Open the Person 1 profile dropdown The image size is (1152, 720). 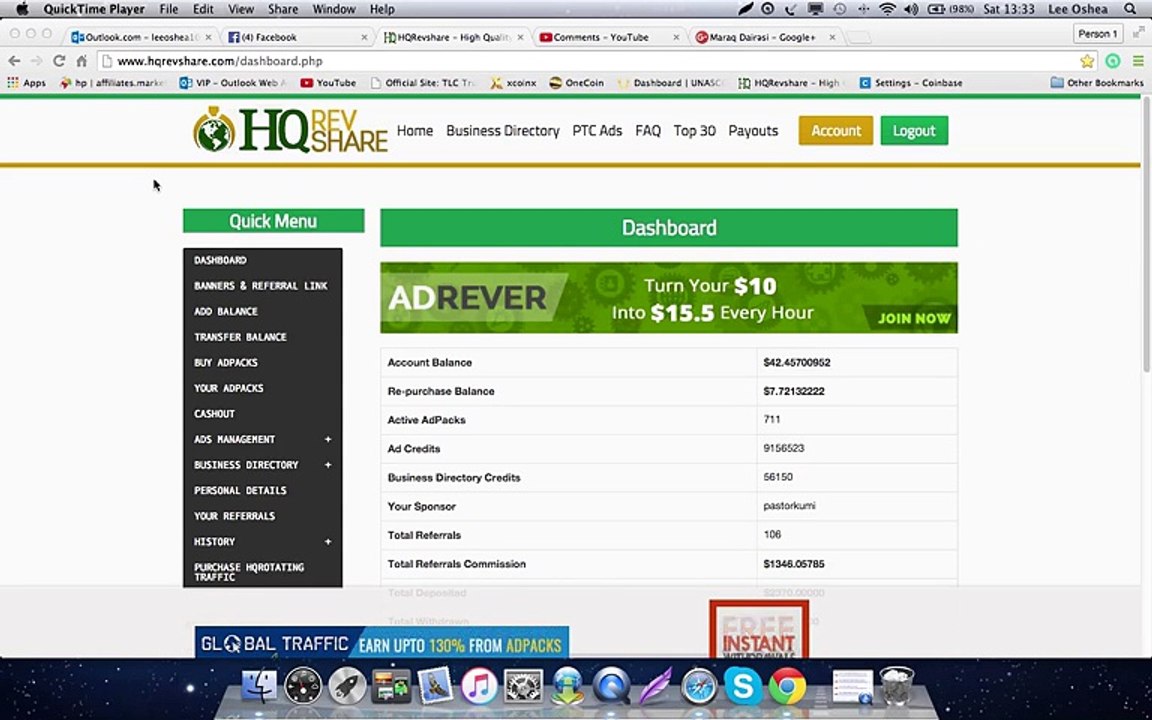(1098, 34)
